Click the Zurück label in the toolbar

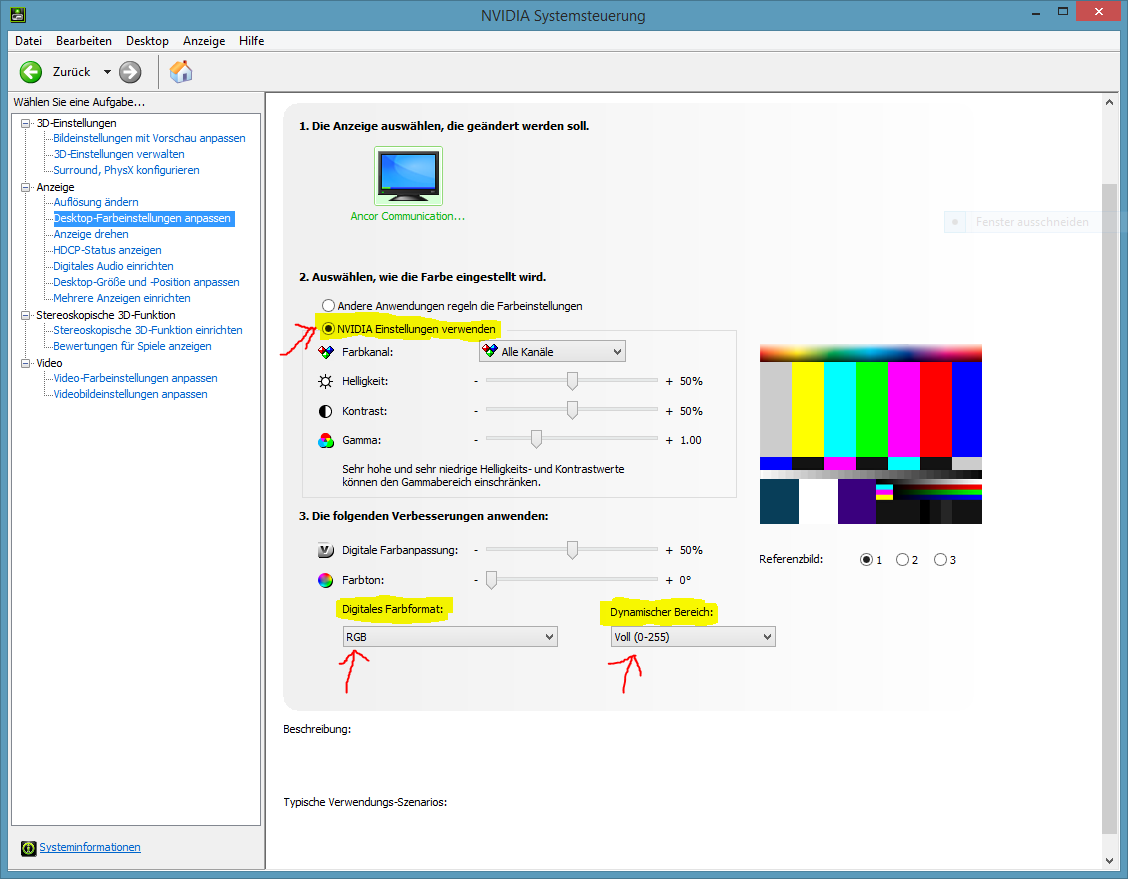(x=72, y=72)
